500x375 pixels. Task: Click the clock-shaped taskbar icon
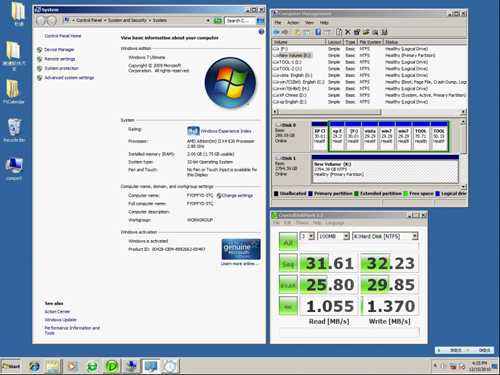170,366
